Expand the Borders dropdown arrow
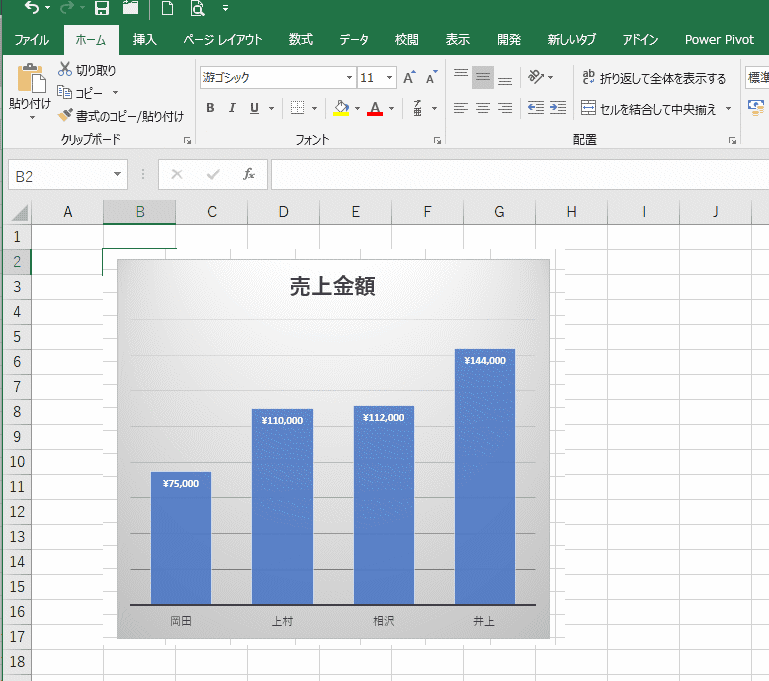Screen dimensions: 769x681 (314, 108)
